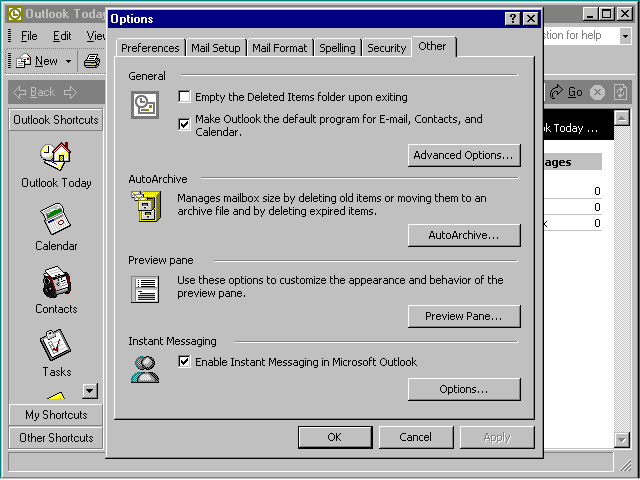Click the AutoArchive file cabinet icon
This screenshot has height=480, width=640.
pos(146,207)
